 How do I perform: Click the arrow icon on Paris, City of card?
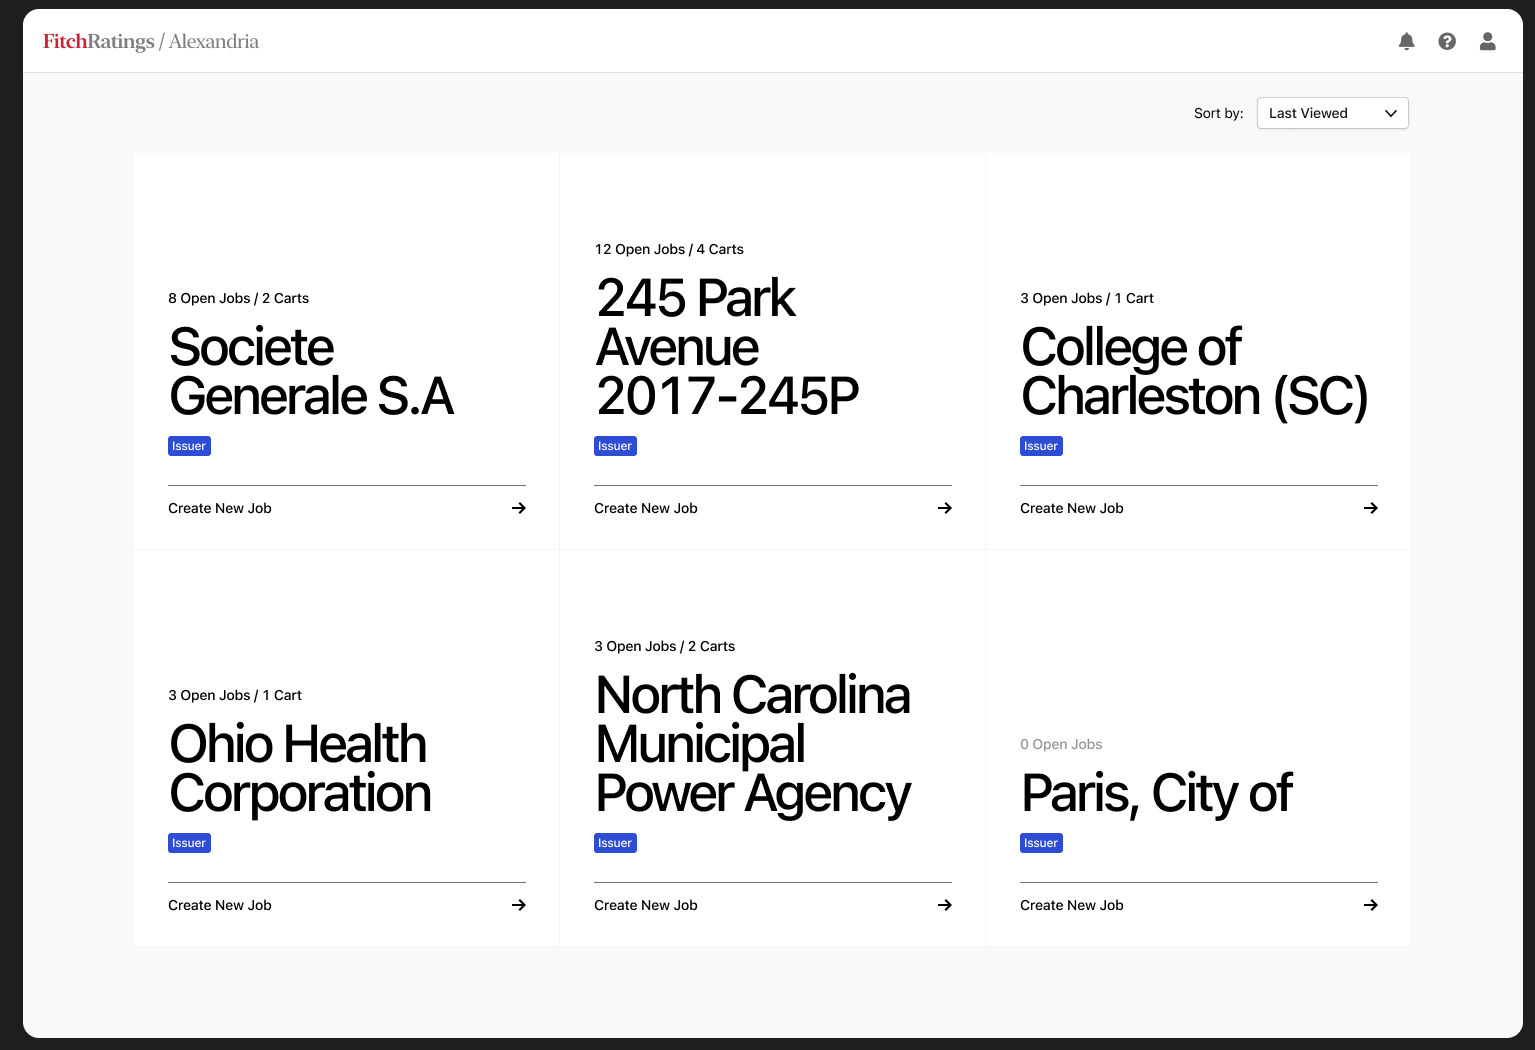click(1371, 905)
